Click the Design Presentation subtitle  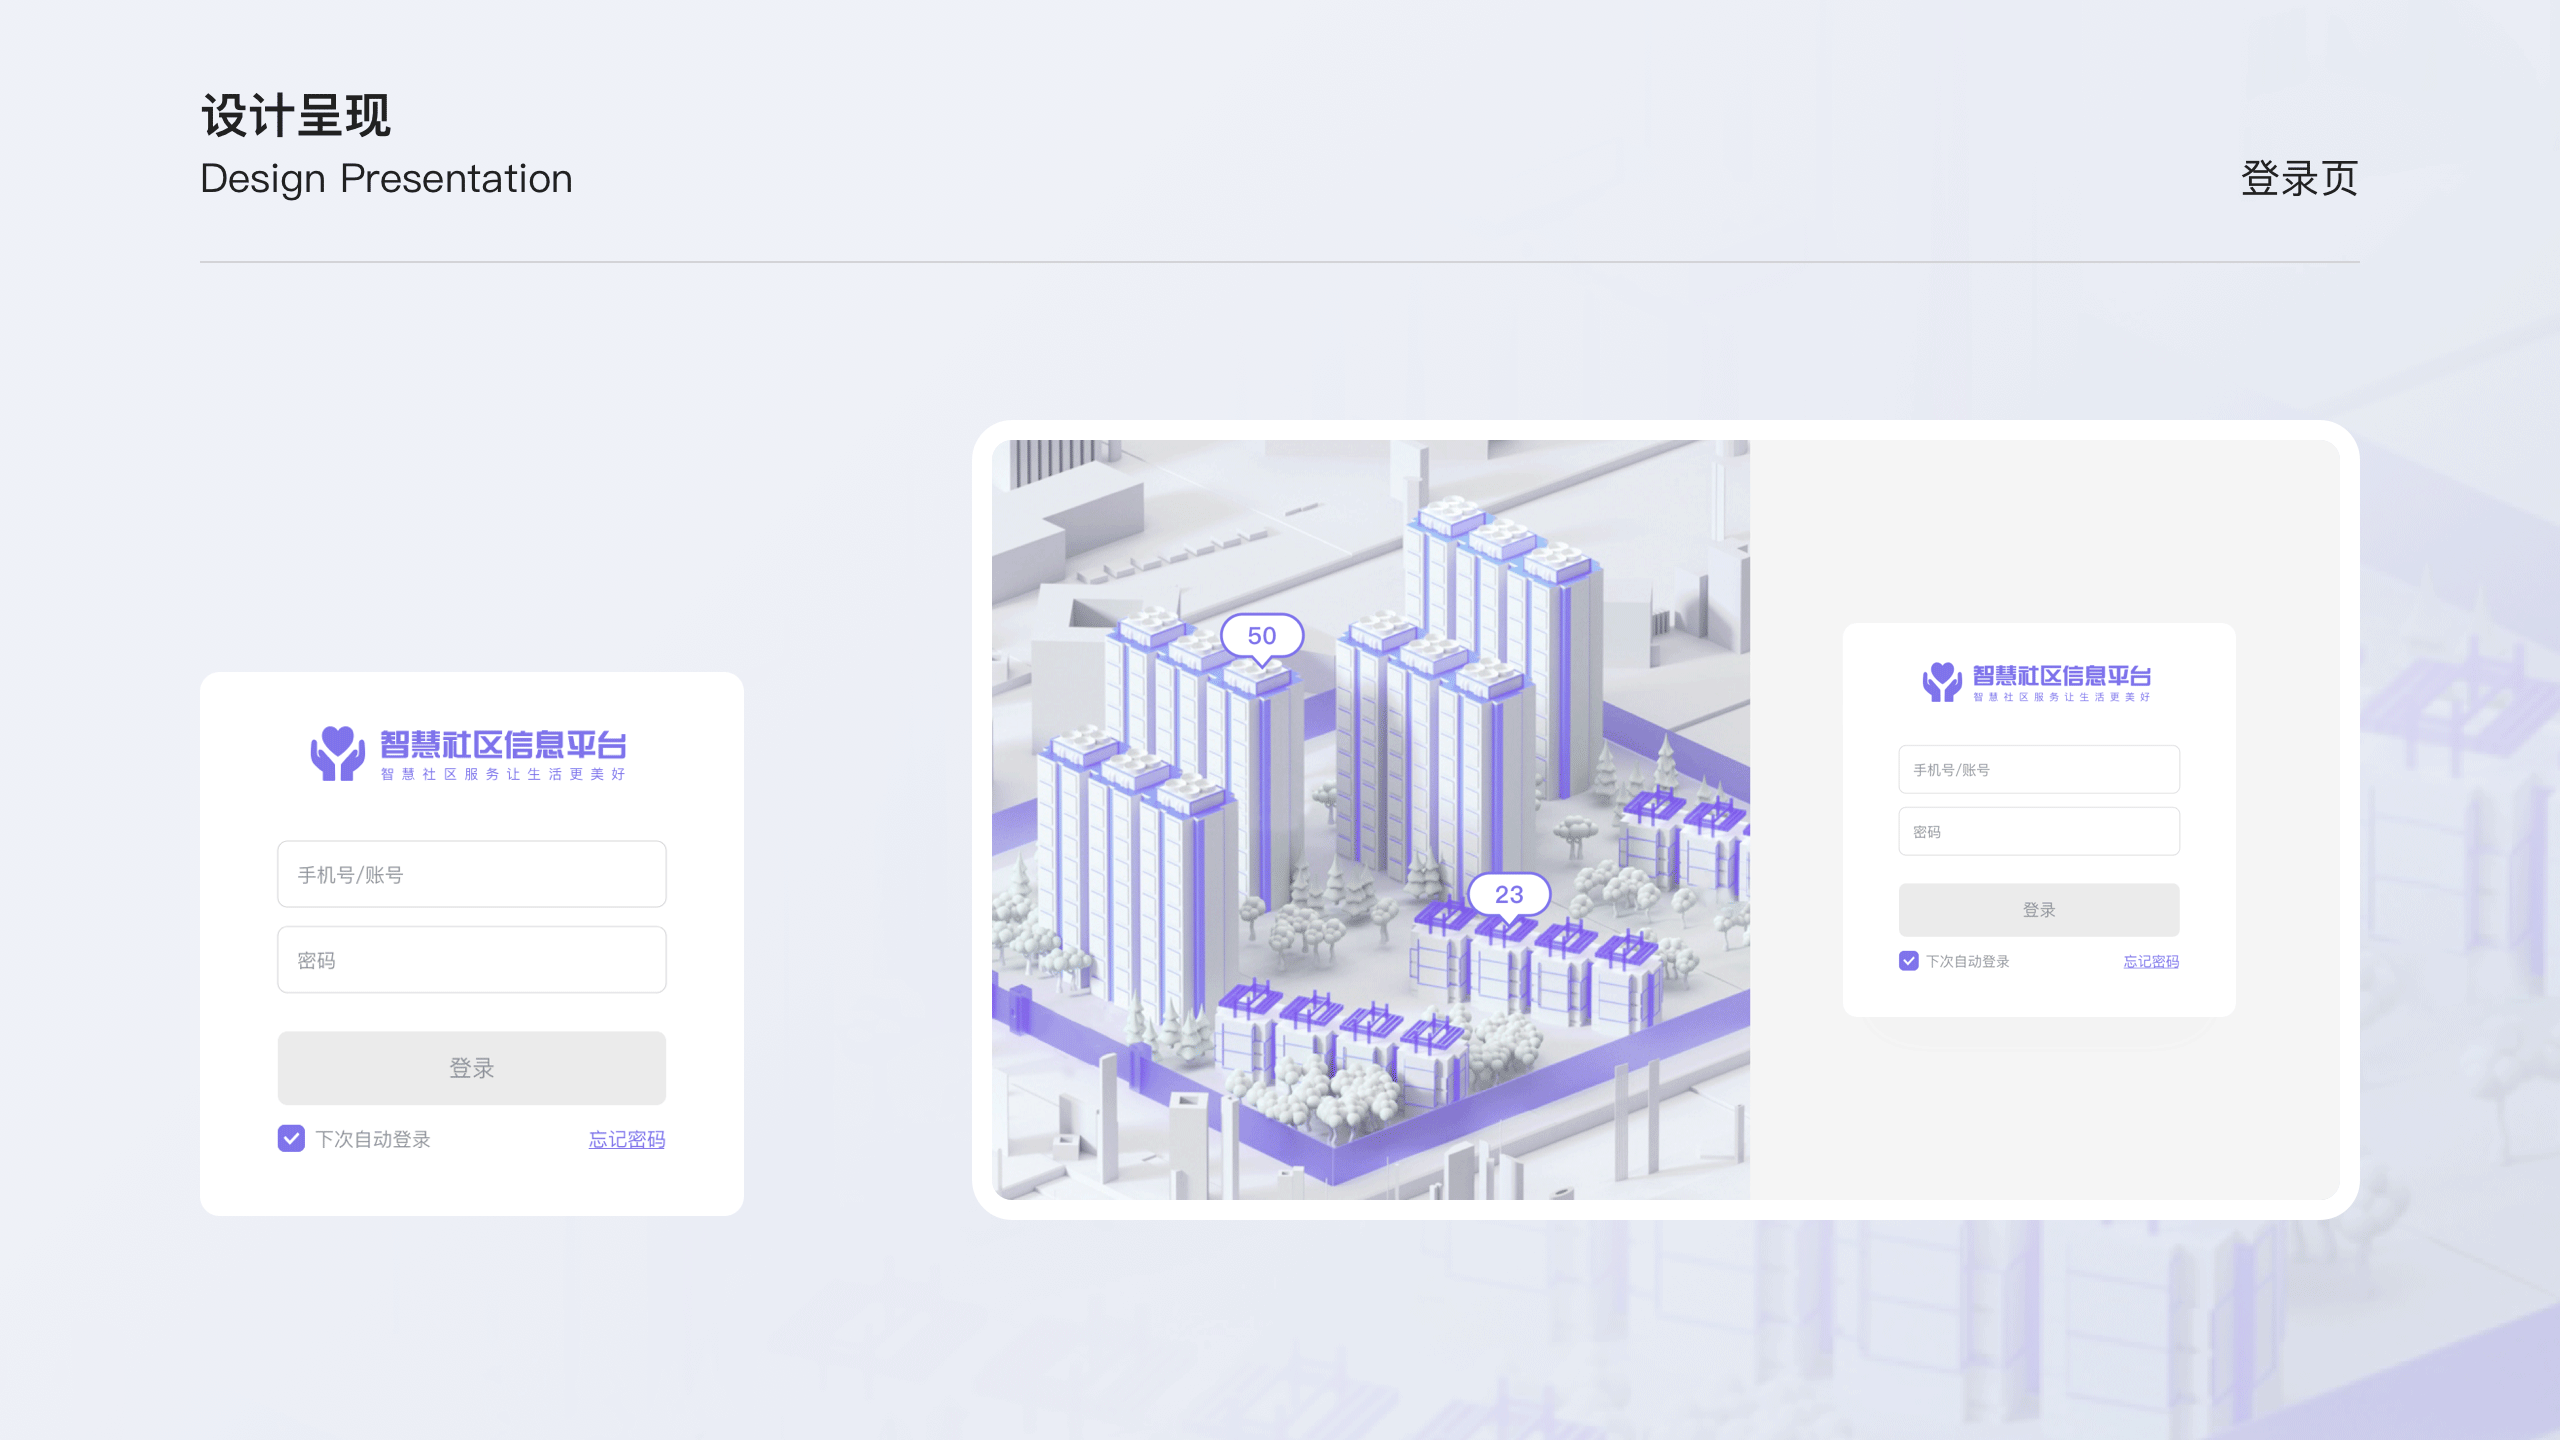(386, 179)
